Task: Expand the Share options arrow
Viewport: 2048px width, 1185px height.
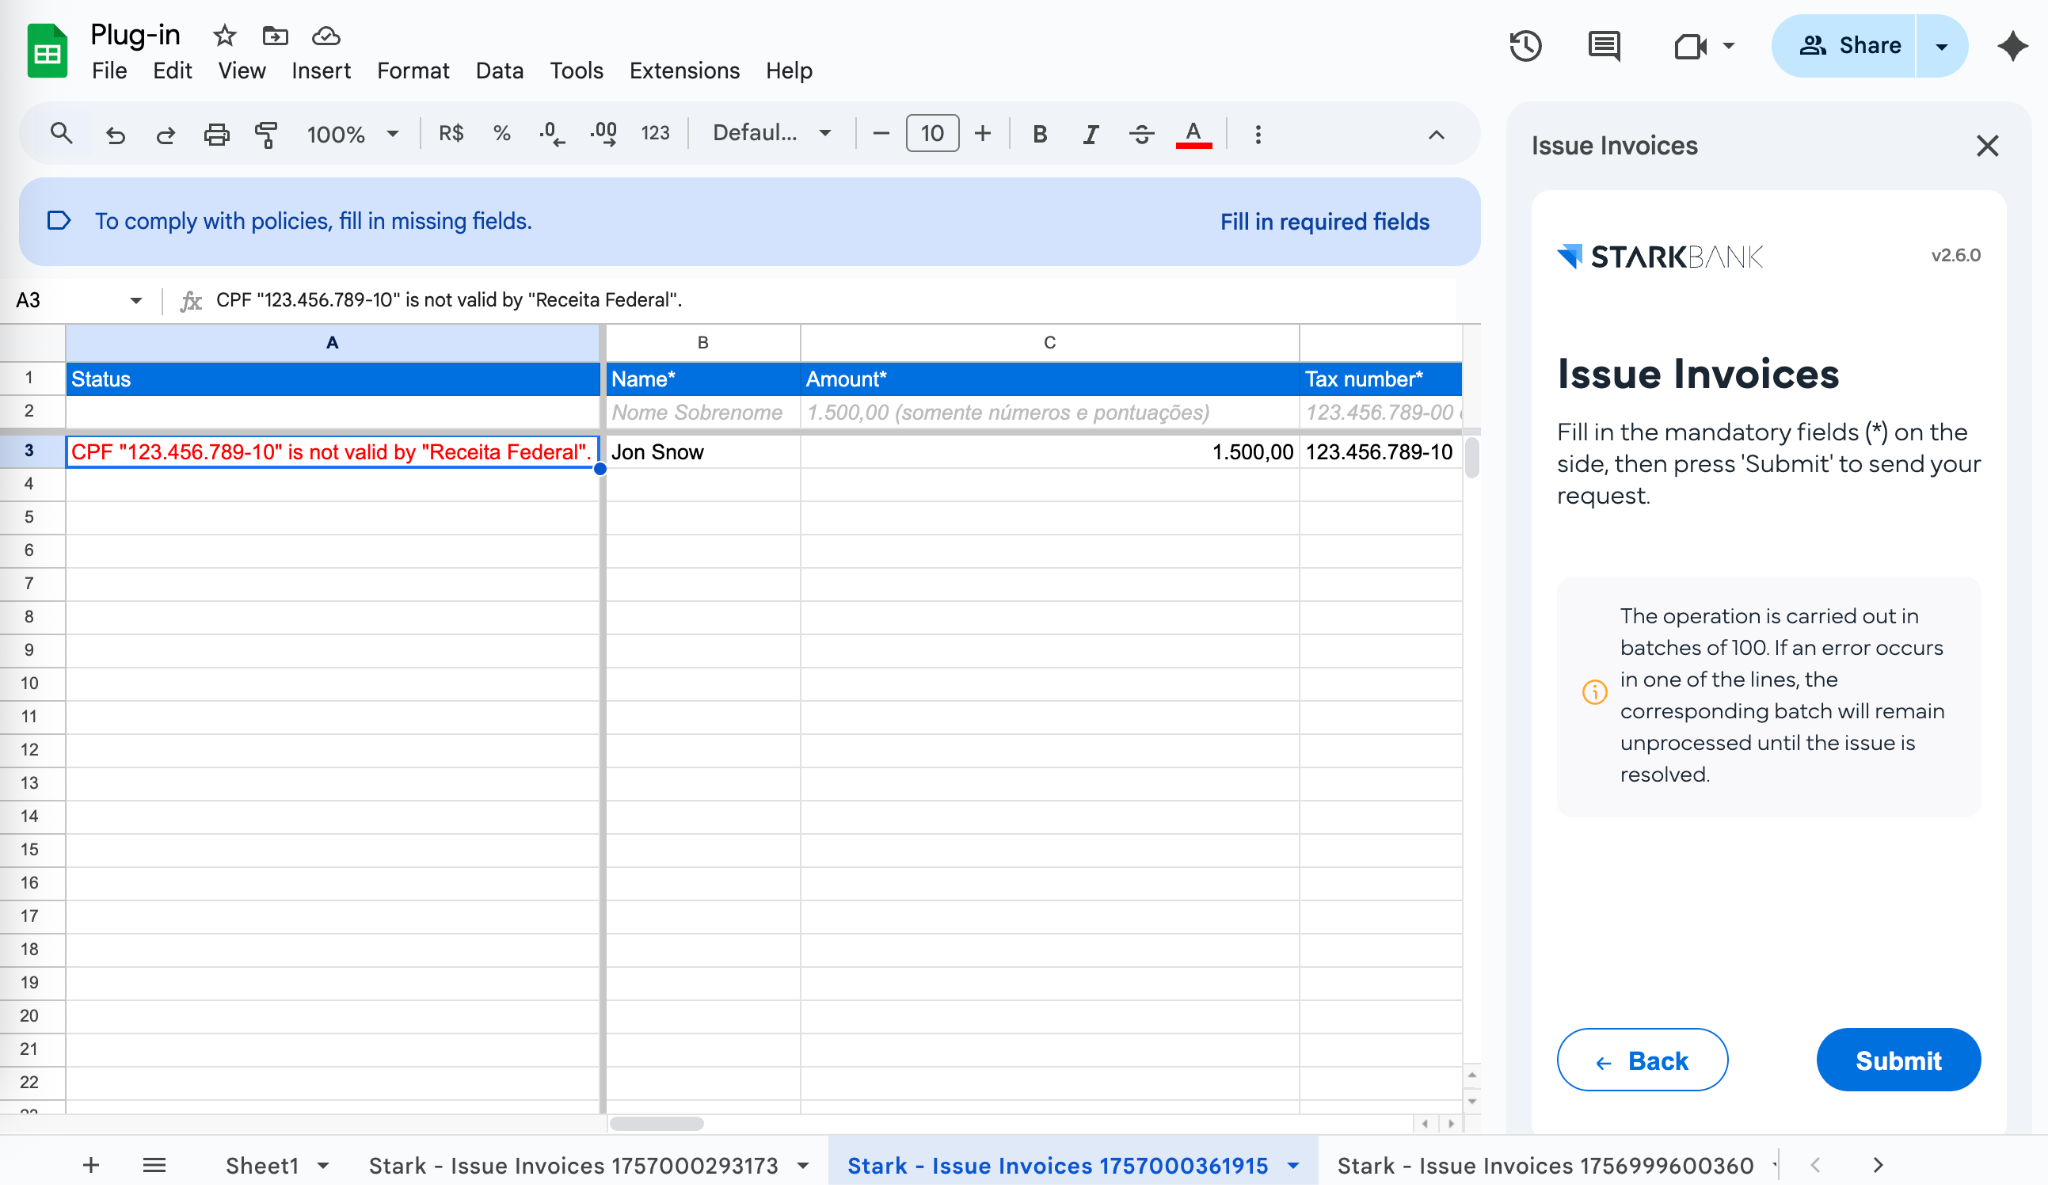Action: (x=1941, y=46)
